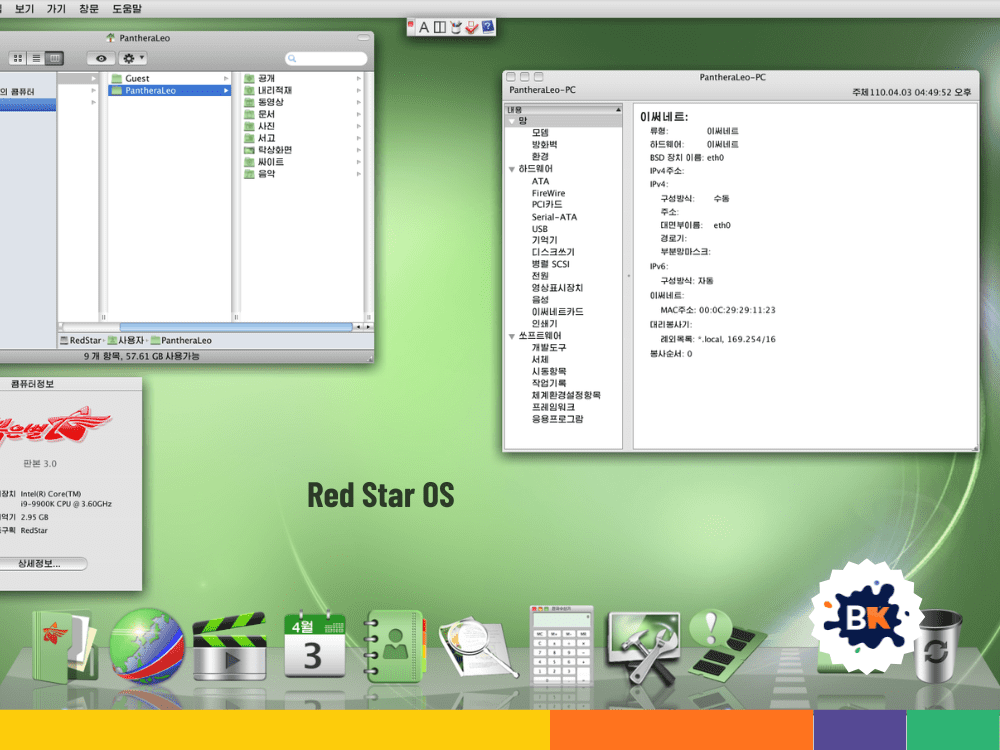The height and width of the screenshot is (750, 1000).
Task: Expand arrow next to 음악 folder
Action: pos(359,173)
